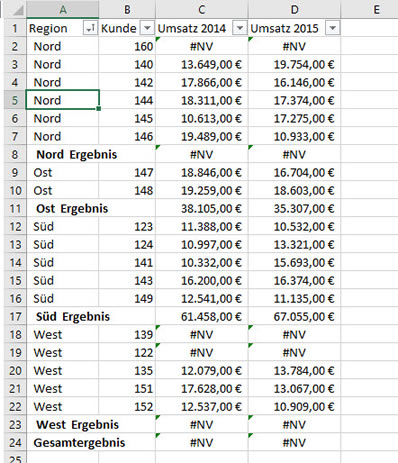The image size is (398, 463).
Task: Click the West Ergebnis #NV cell in column D
Action: (294, 424)
